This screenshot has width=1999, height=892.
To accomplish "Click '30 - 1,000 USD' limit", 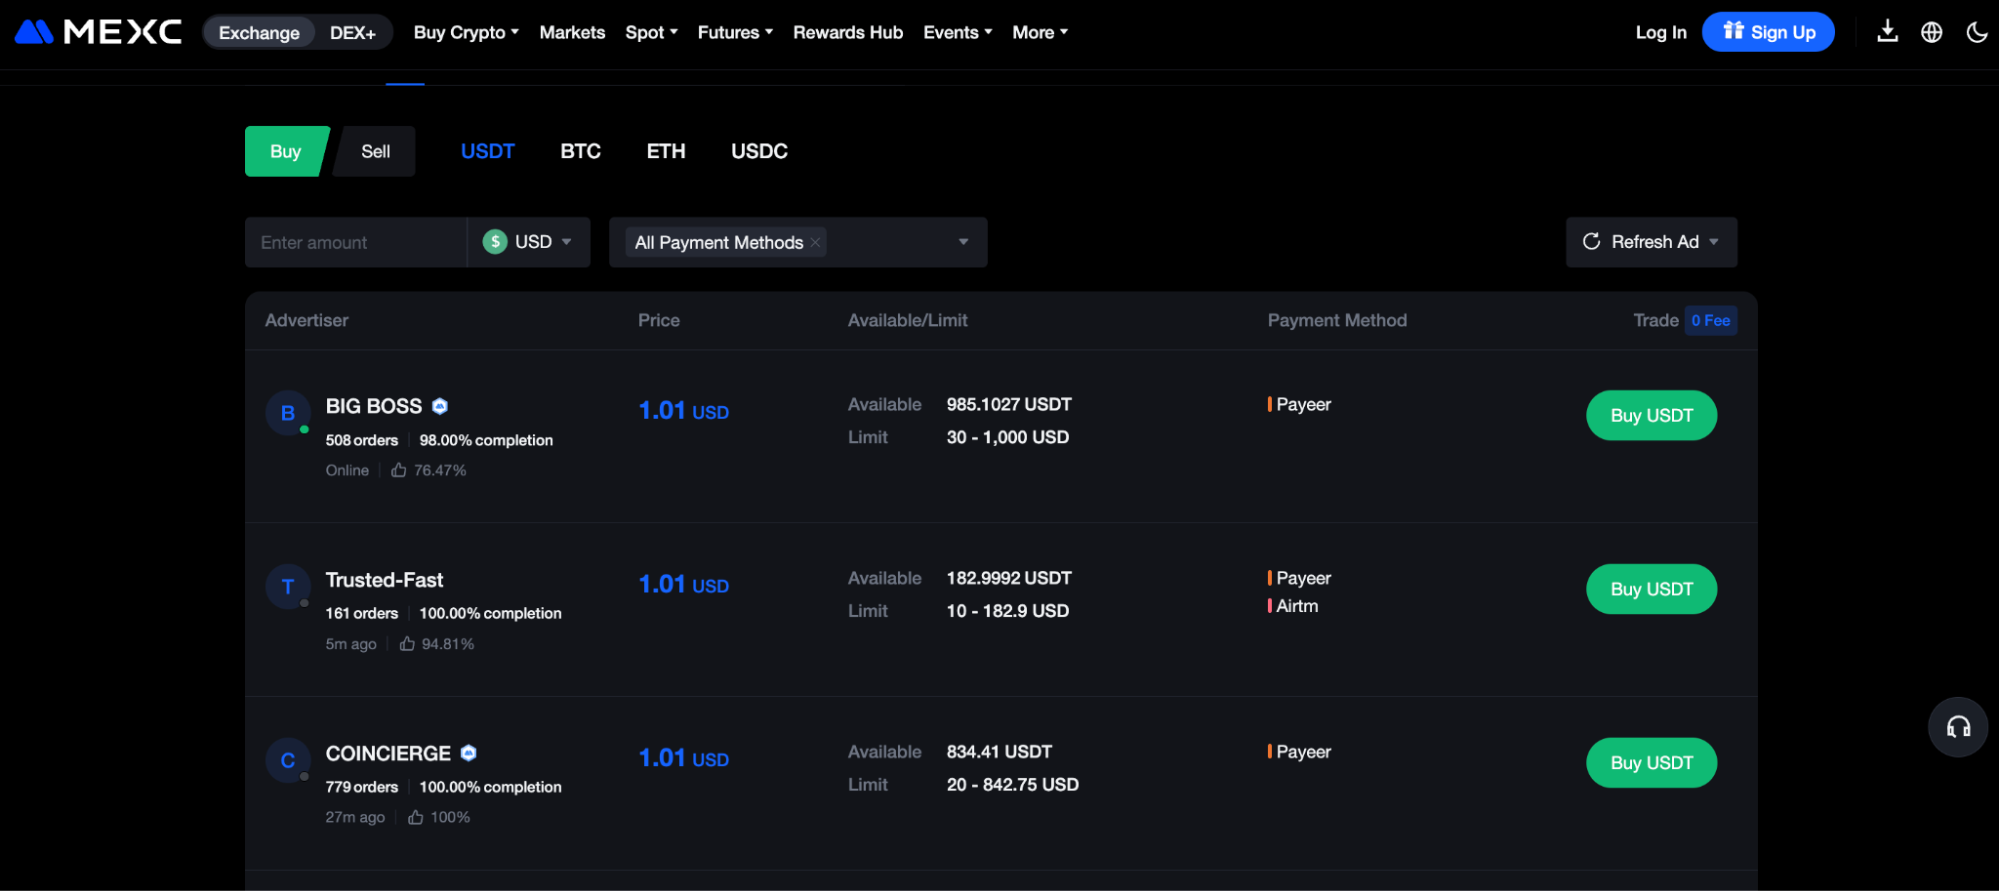I will click(x=1008, y=437).
